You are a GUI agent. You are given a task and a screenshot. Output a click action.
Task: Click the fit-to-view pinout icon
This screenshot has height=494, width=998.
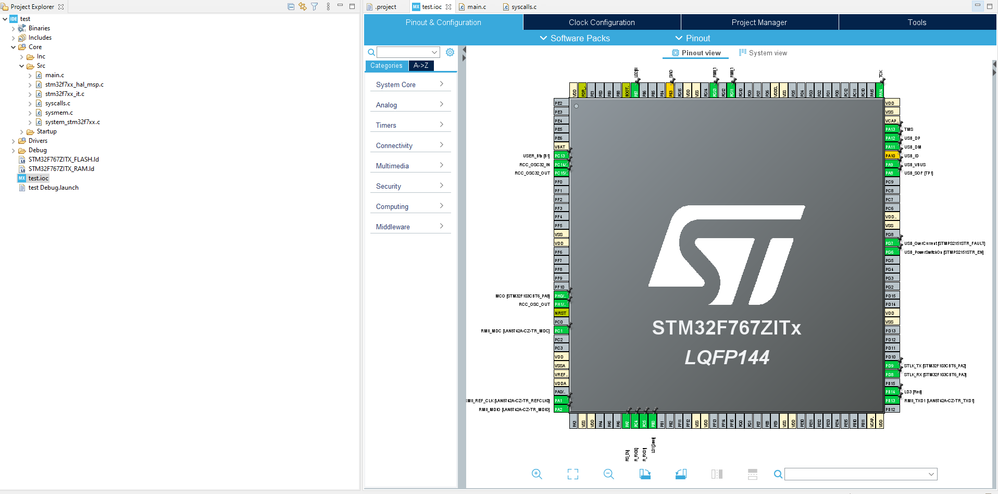[x=573, y=474]
